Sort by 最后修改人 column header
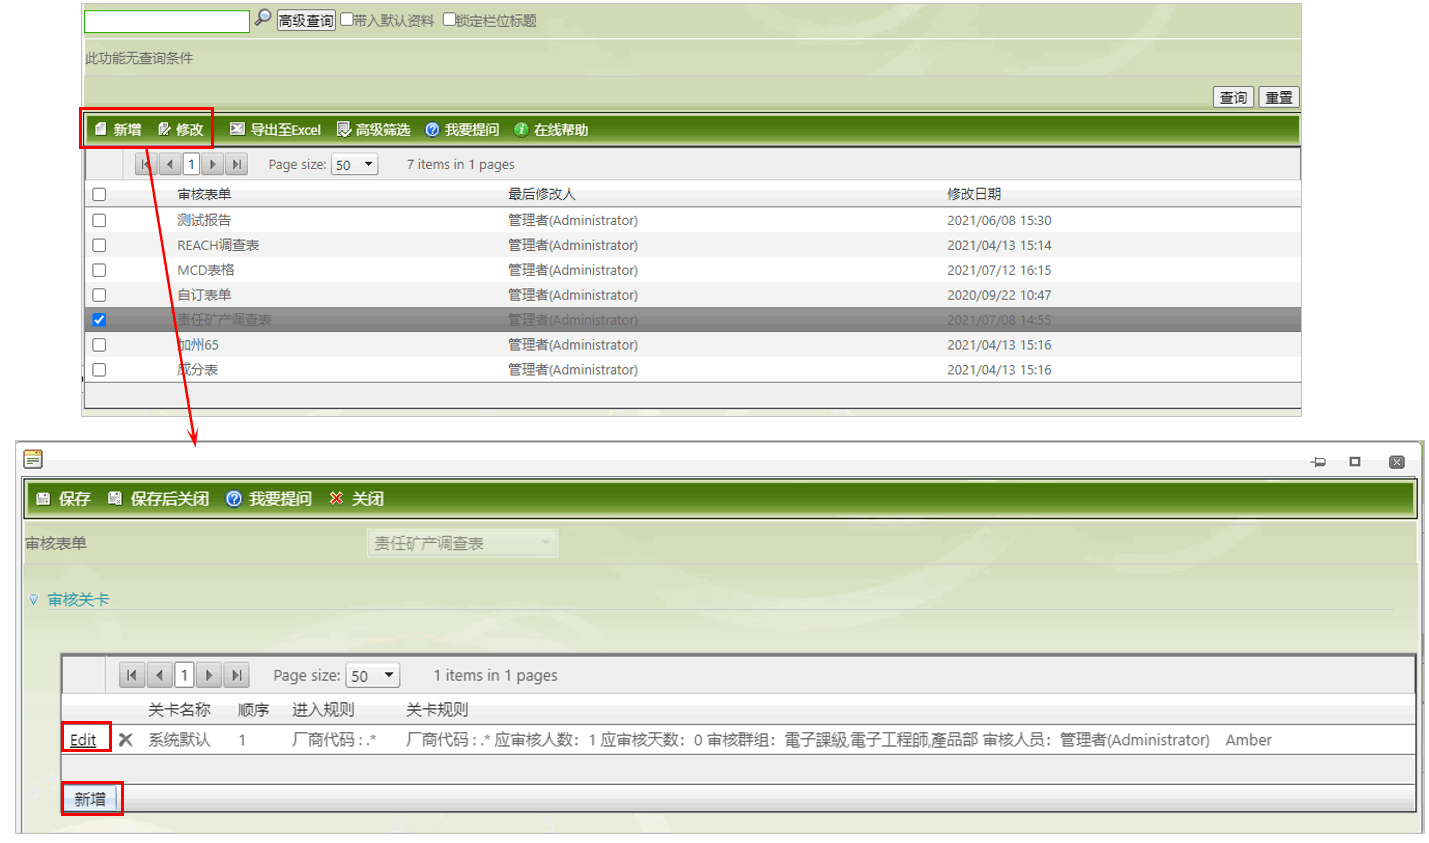This screenshot has width=1429, height=843. pyautogui.click(x=541, y=194)
